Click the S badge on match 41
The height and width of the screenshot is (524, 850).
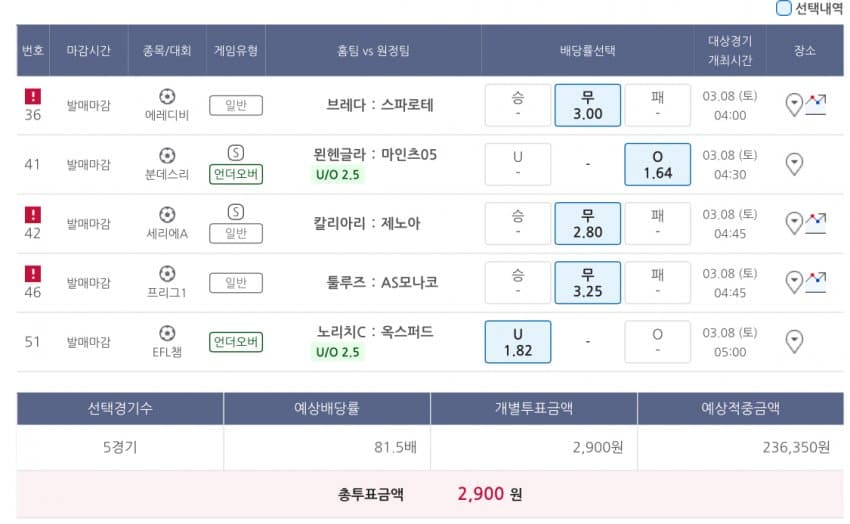pos(236,153)
